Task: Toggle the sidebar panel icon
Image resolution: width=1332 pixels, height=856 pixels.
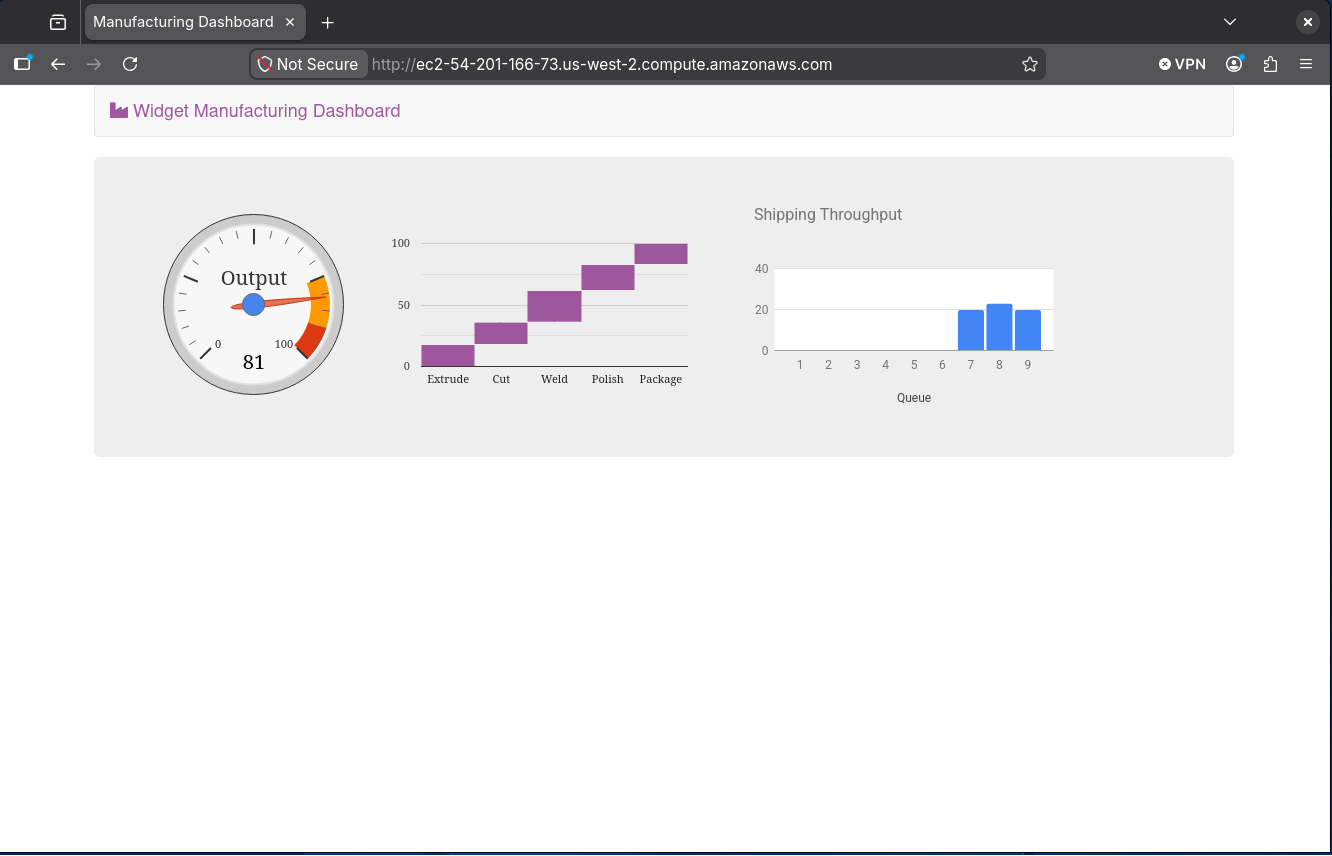Action: tap(22, 64)
